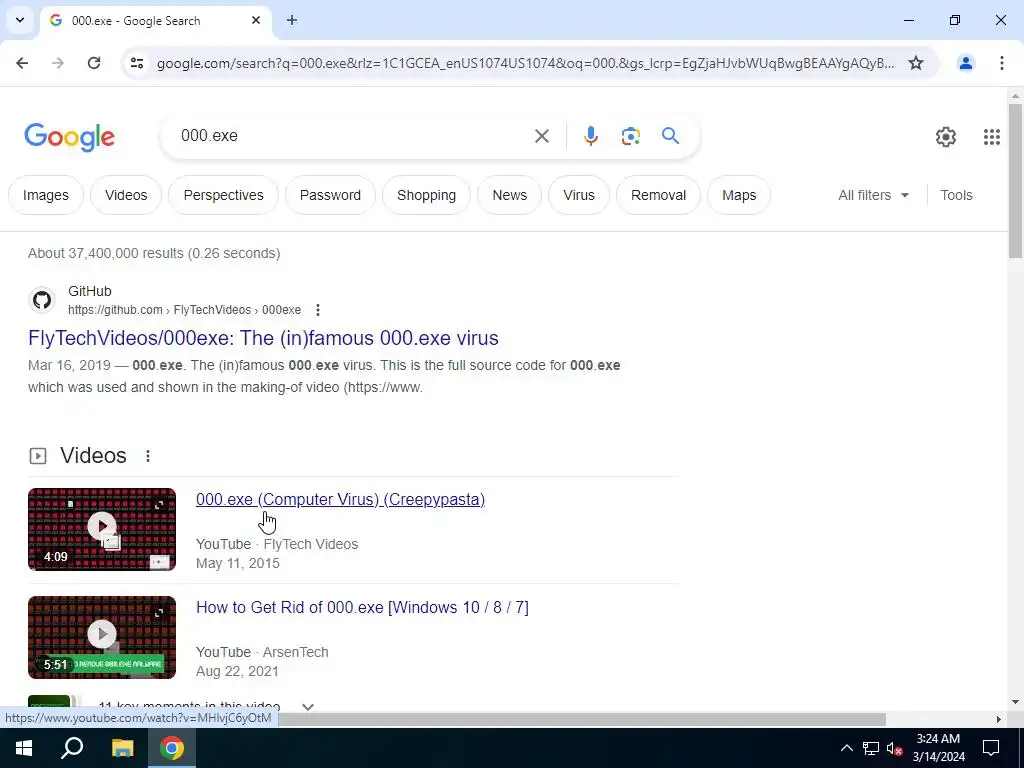Screen dimensions: 1024x768
Task: Go back to the previous page
Action: click(x=22, y=63)
